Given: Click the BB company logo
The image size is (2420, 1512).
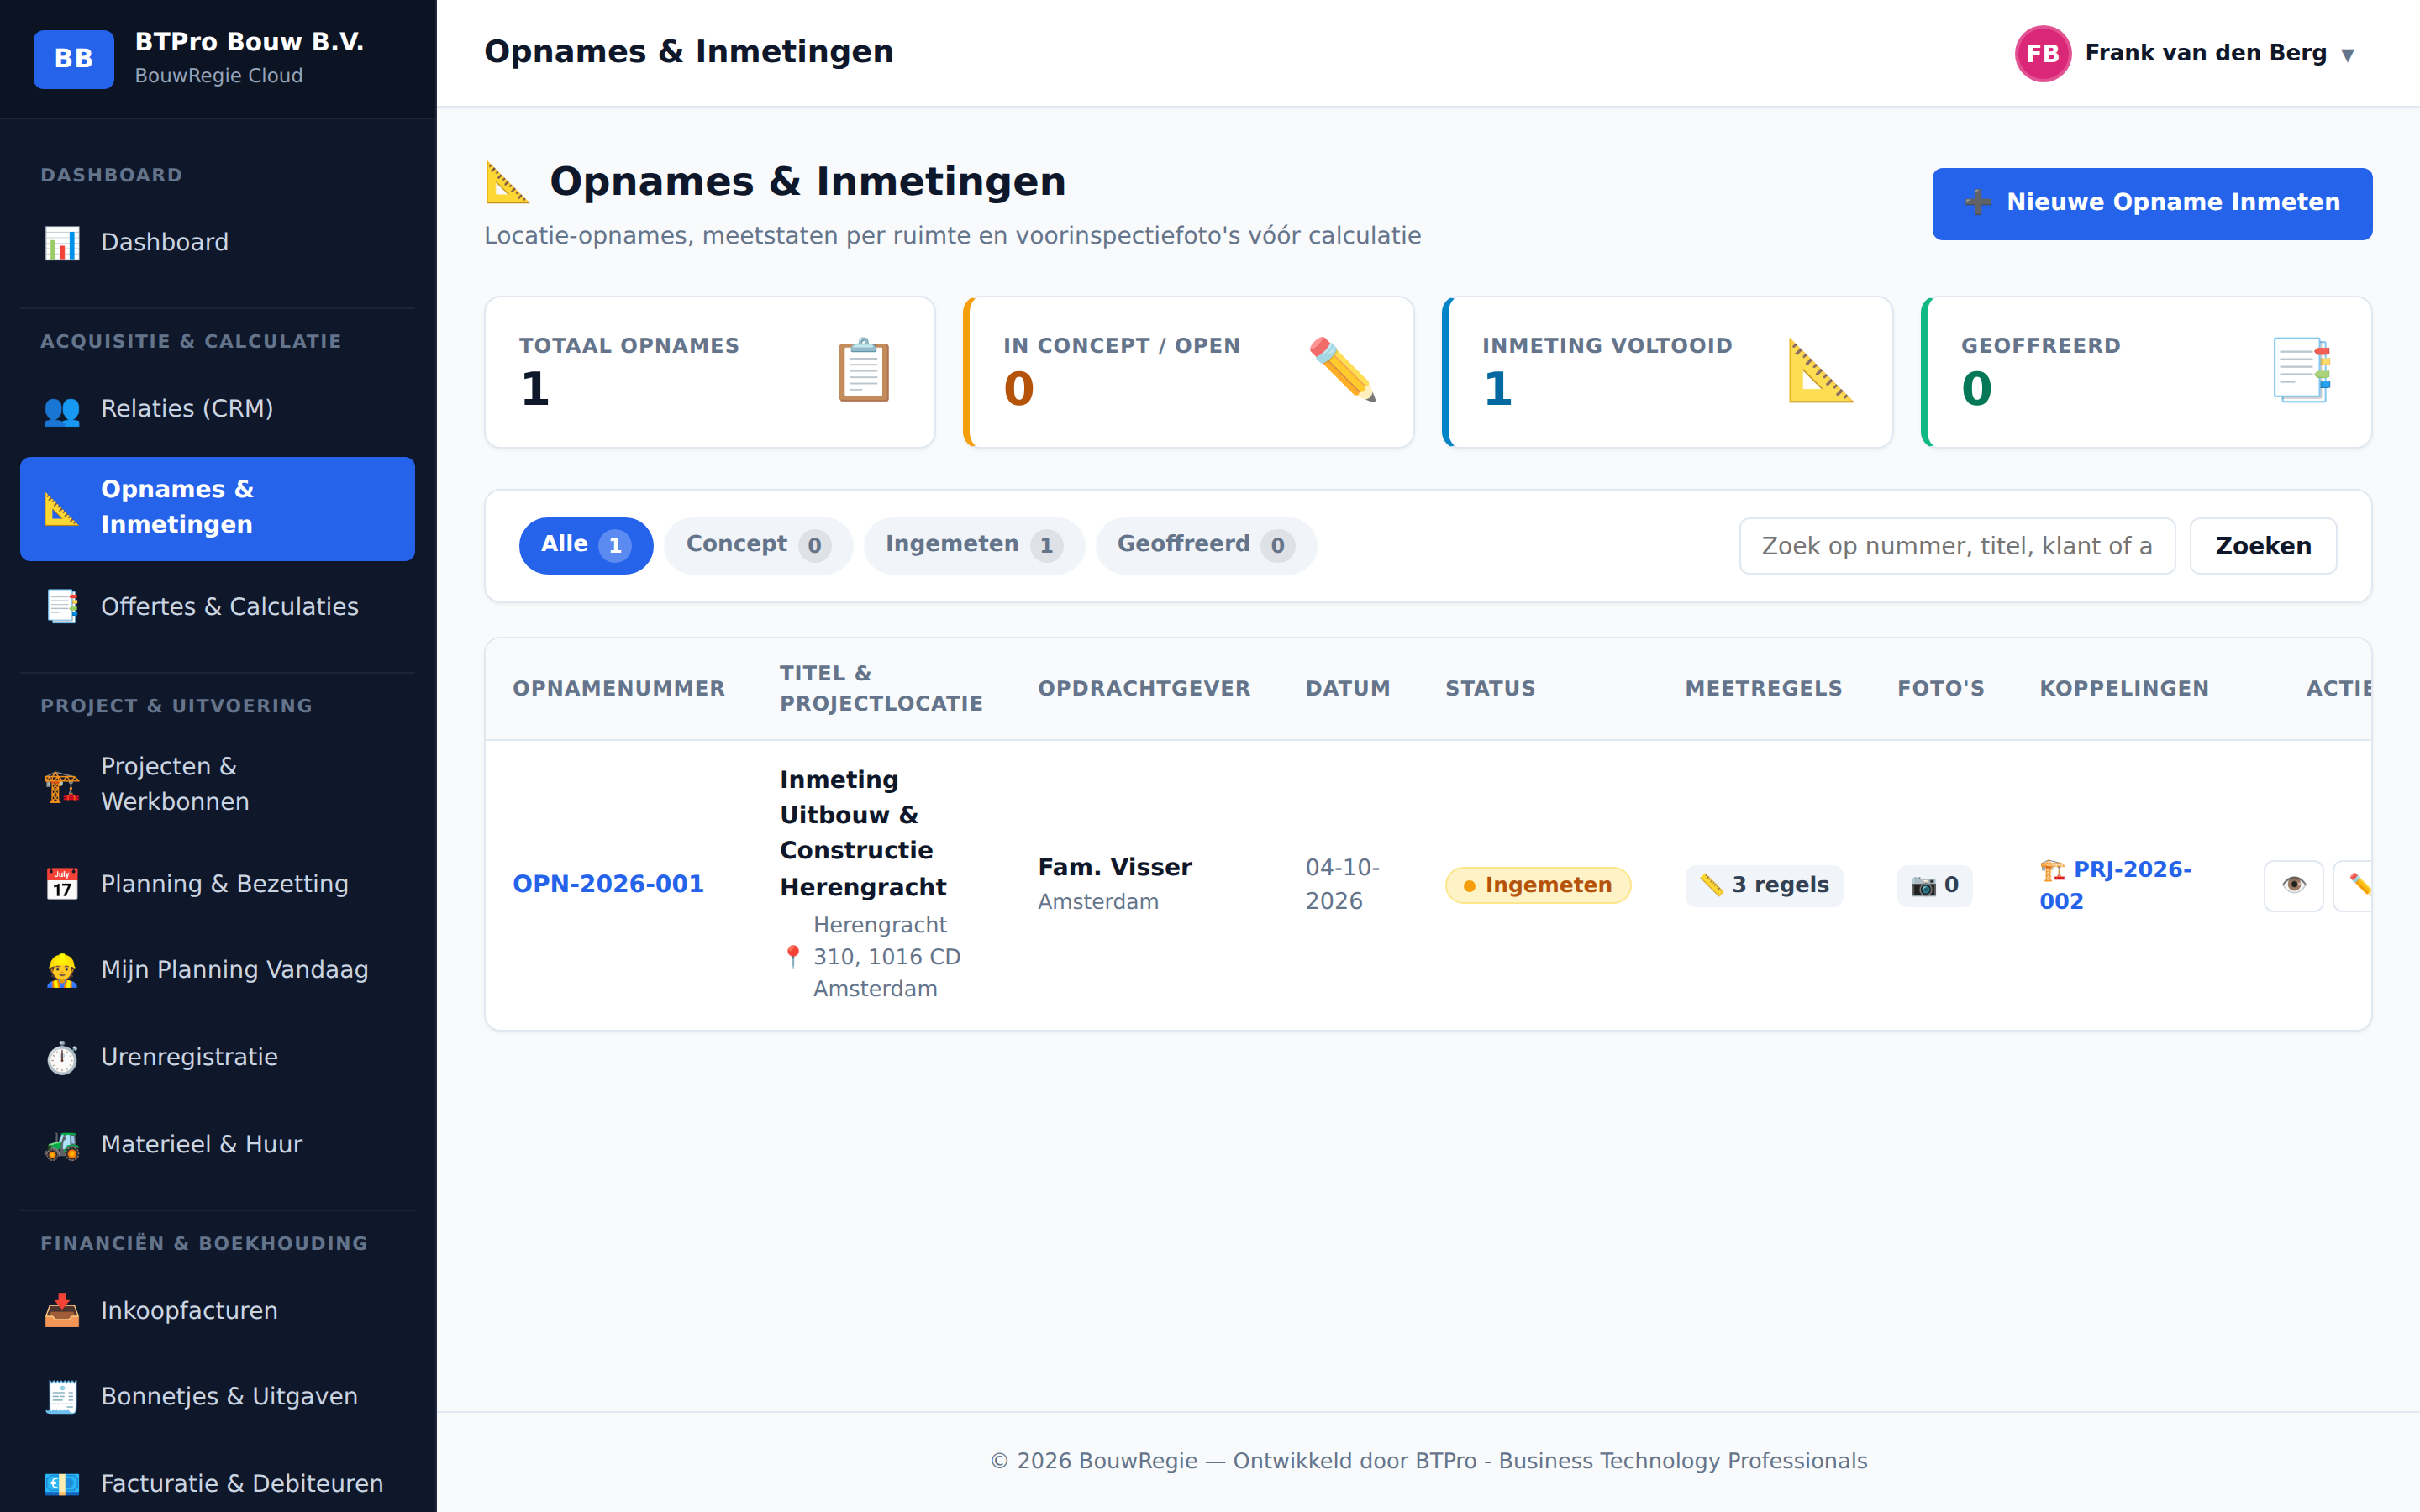Looking at the screenshot, I should (x=73, y=59).
